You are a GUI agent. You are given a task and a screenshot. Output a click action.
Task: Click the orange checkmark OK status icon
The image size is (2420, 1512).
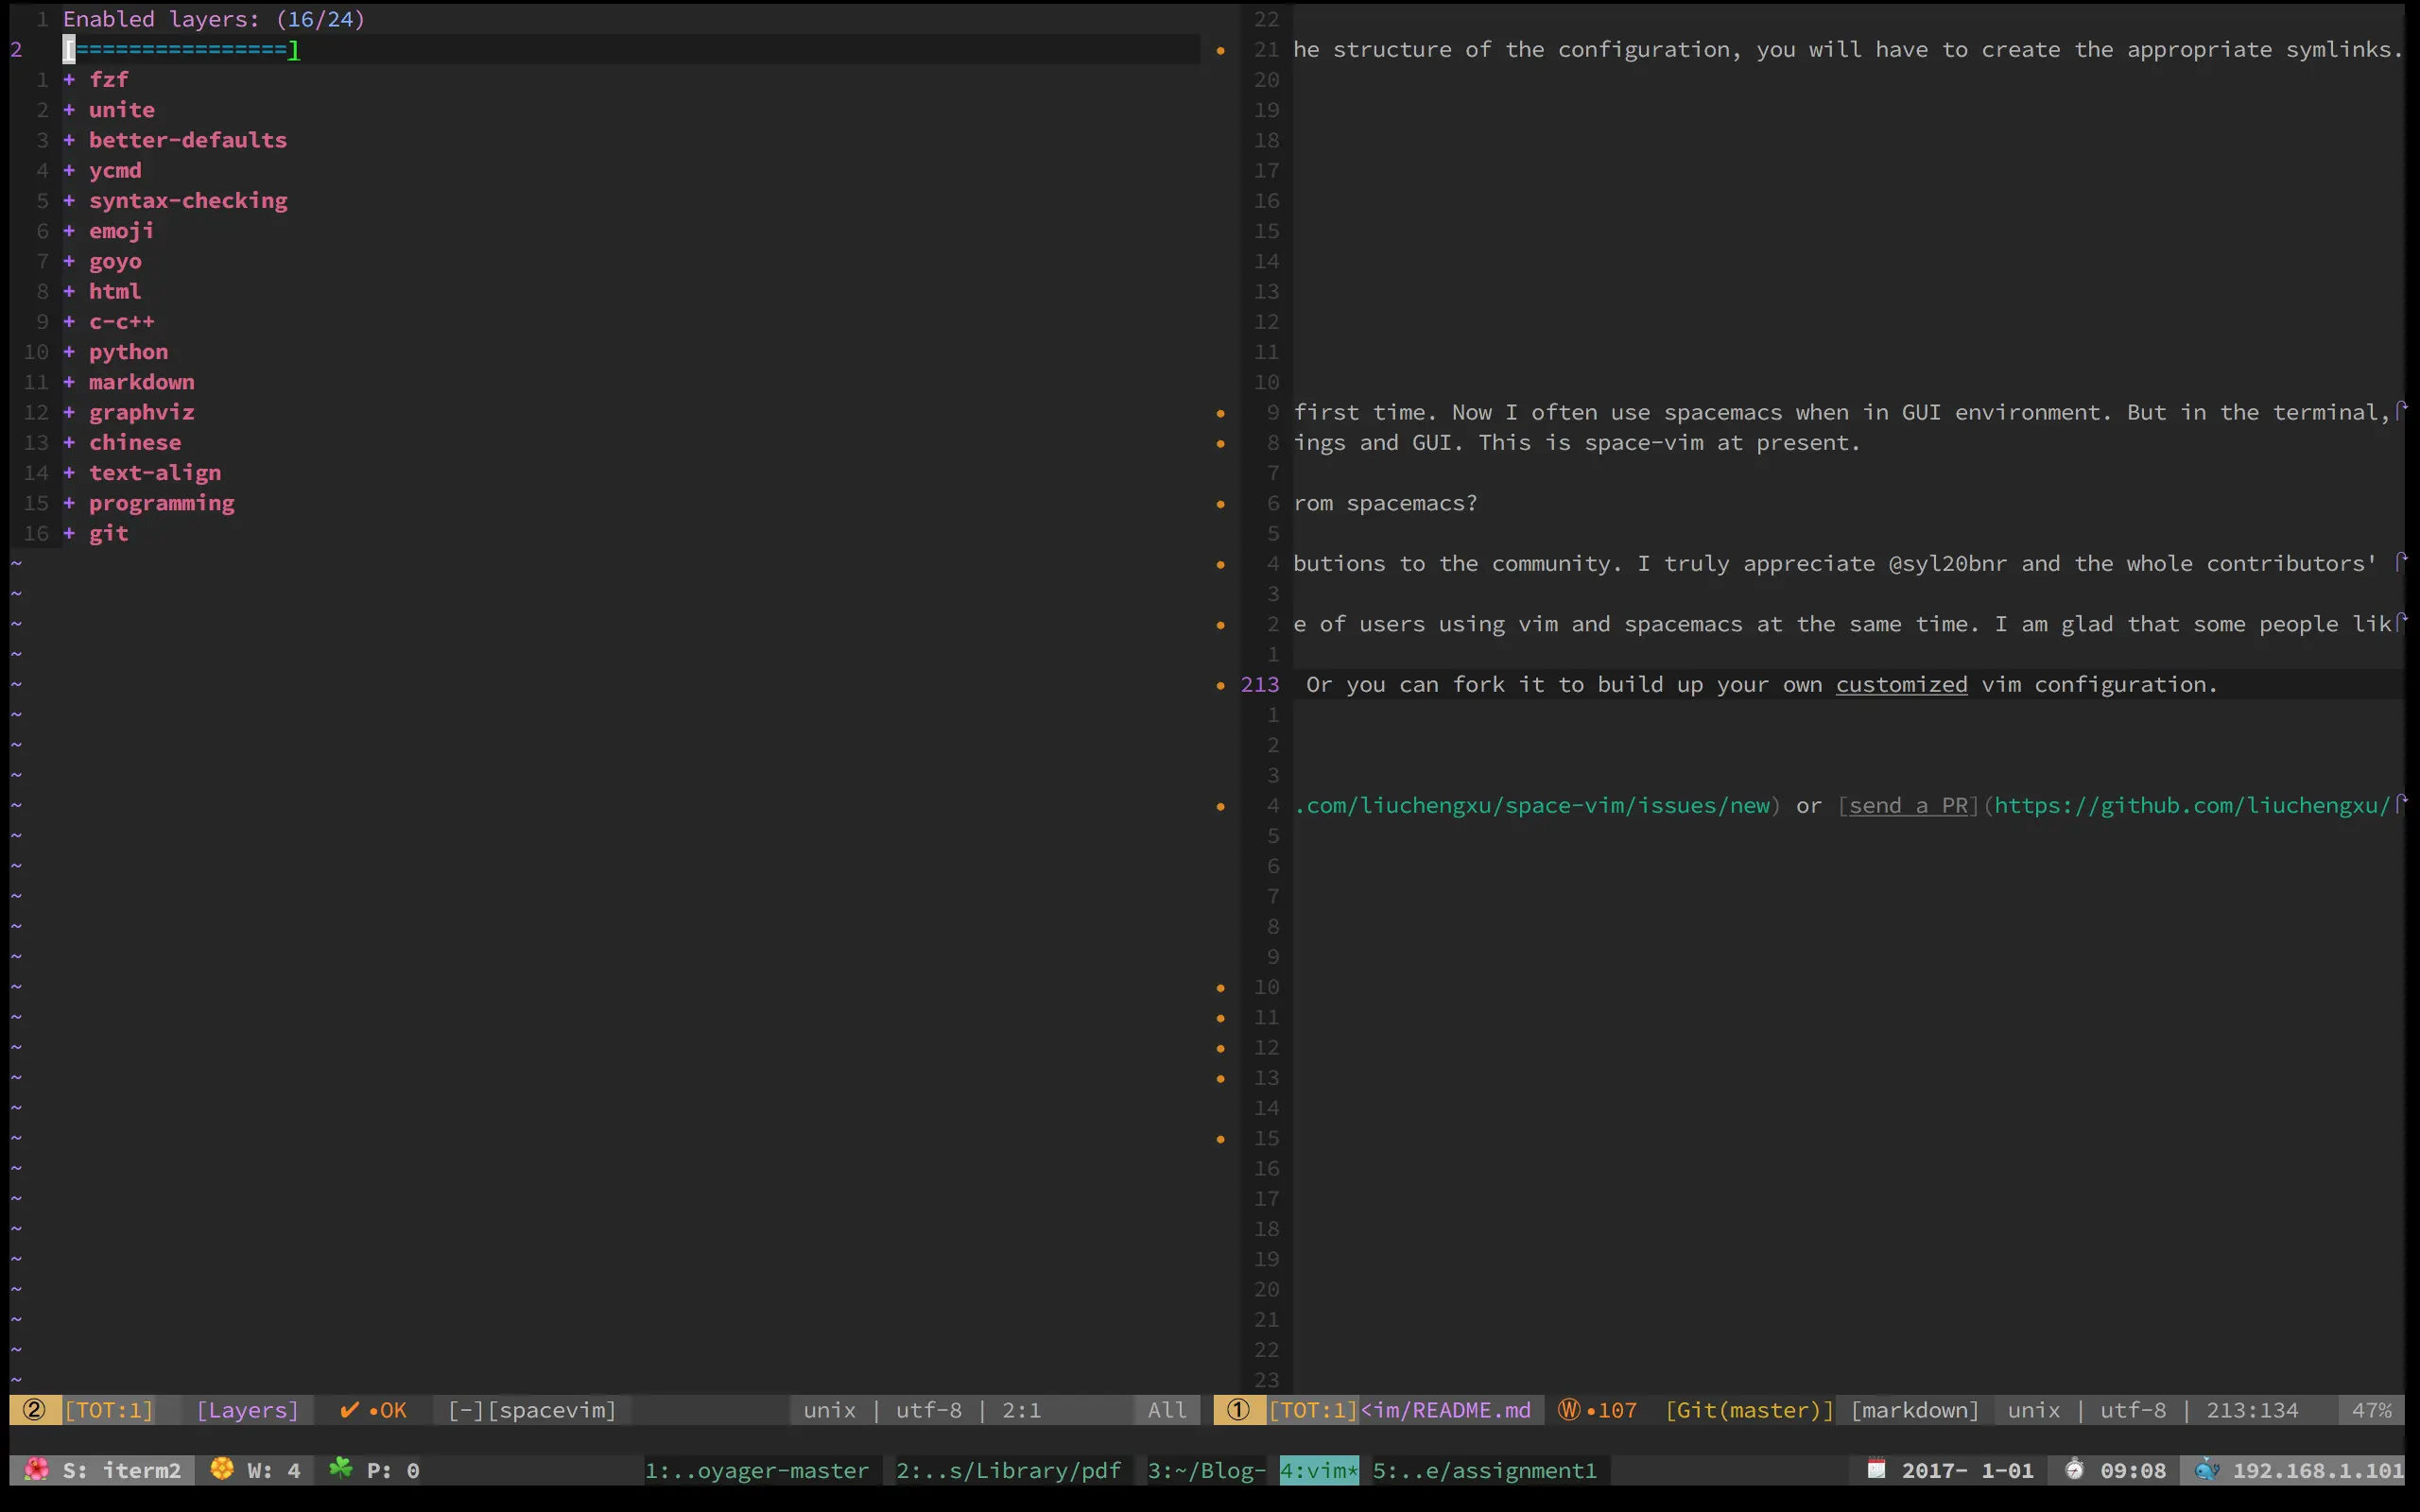[349, 1410]
